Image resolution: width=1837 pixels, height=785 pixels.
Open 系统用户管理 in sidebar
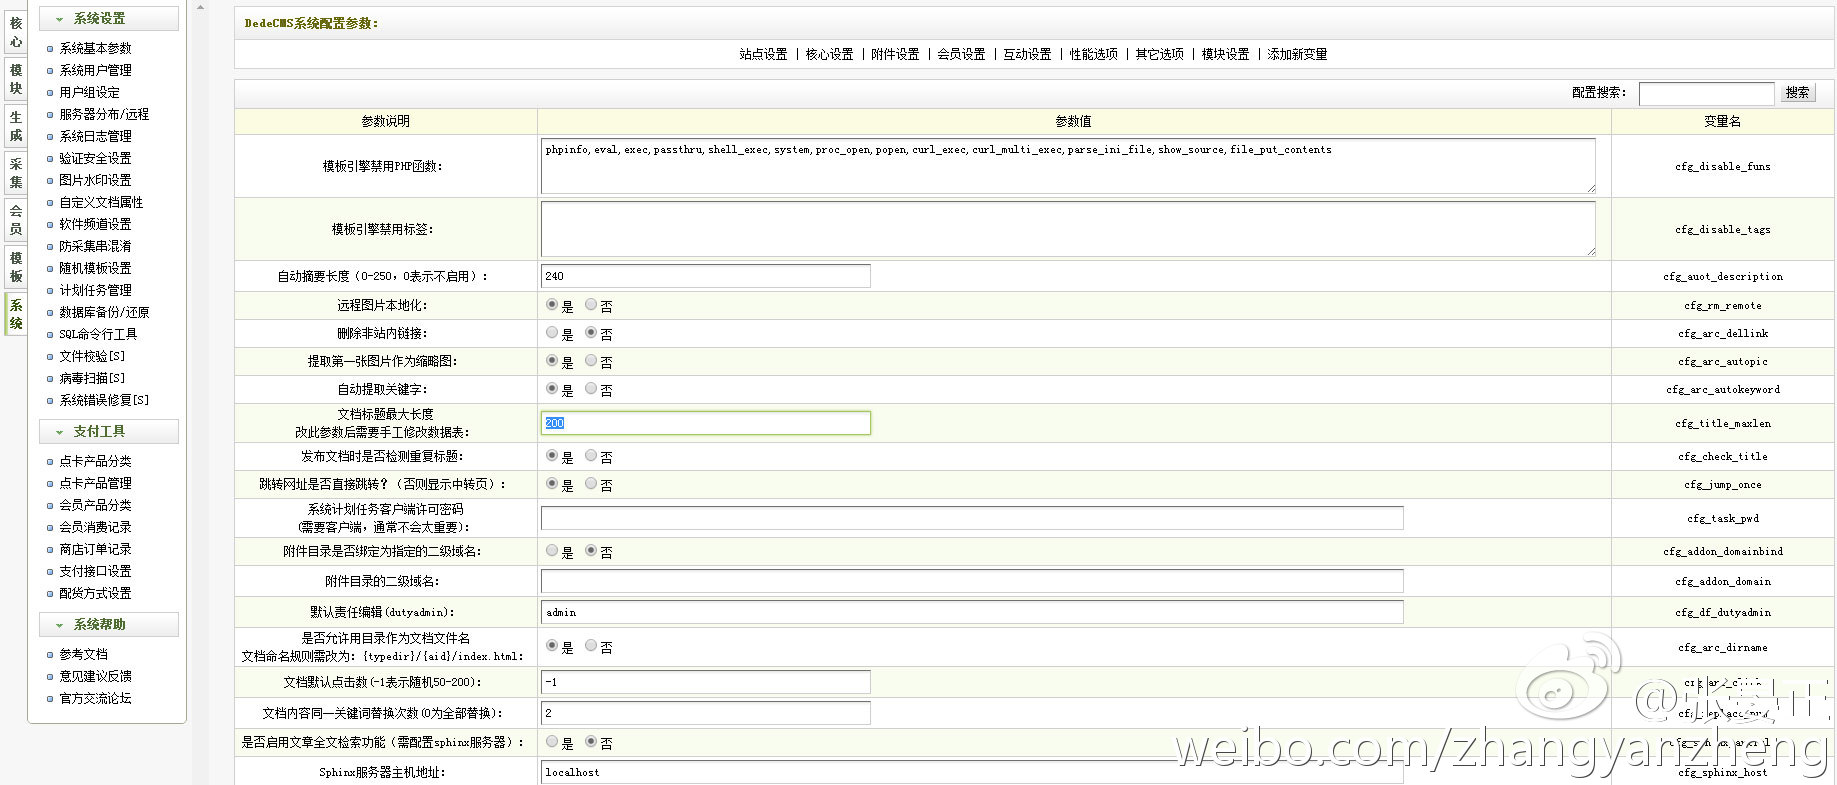point(95,70)
